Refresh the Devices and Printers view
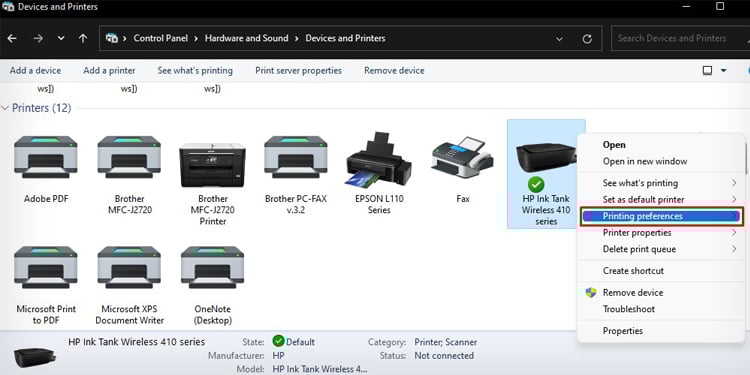750x375 pixels. coord(587,39)
